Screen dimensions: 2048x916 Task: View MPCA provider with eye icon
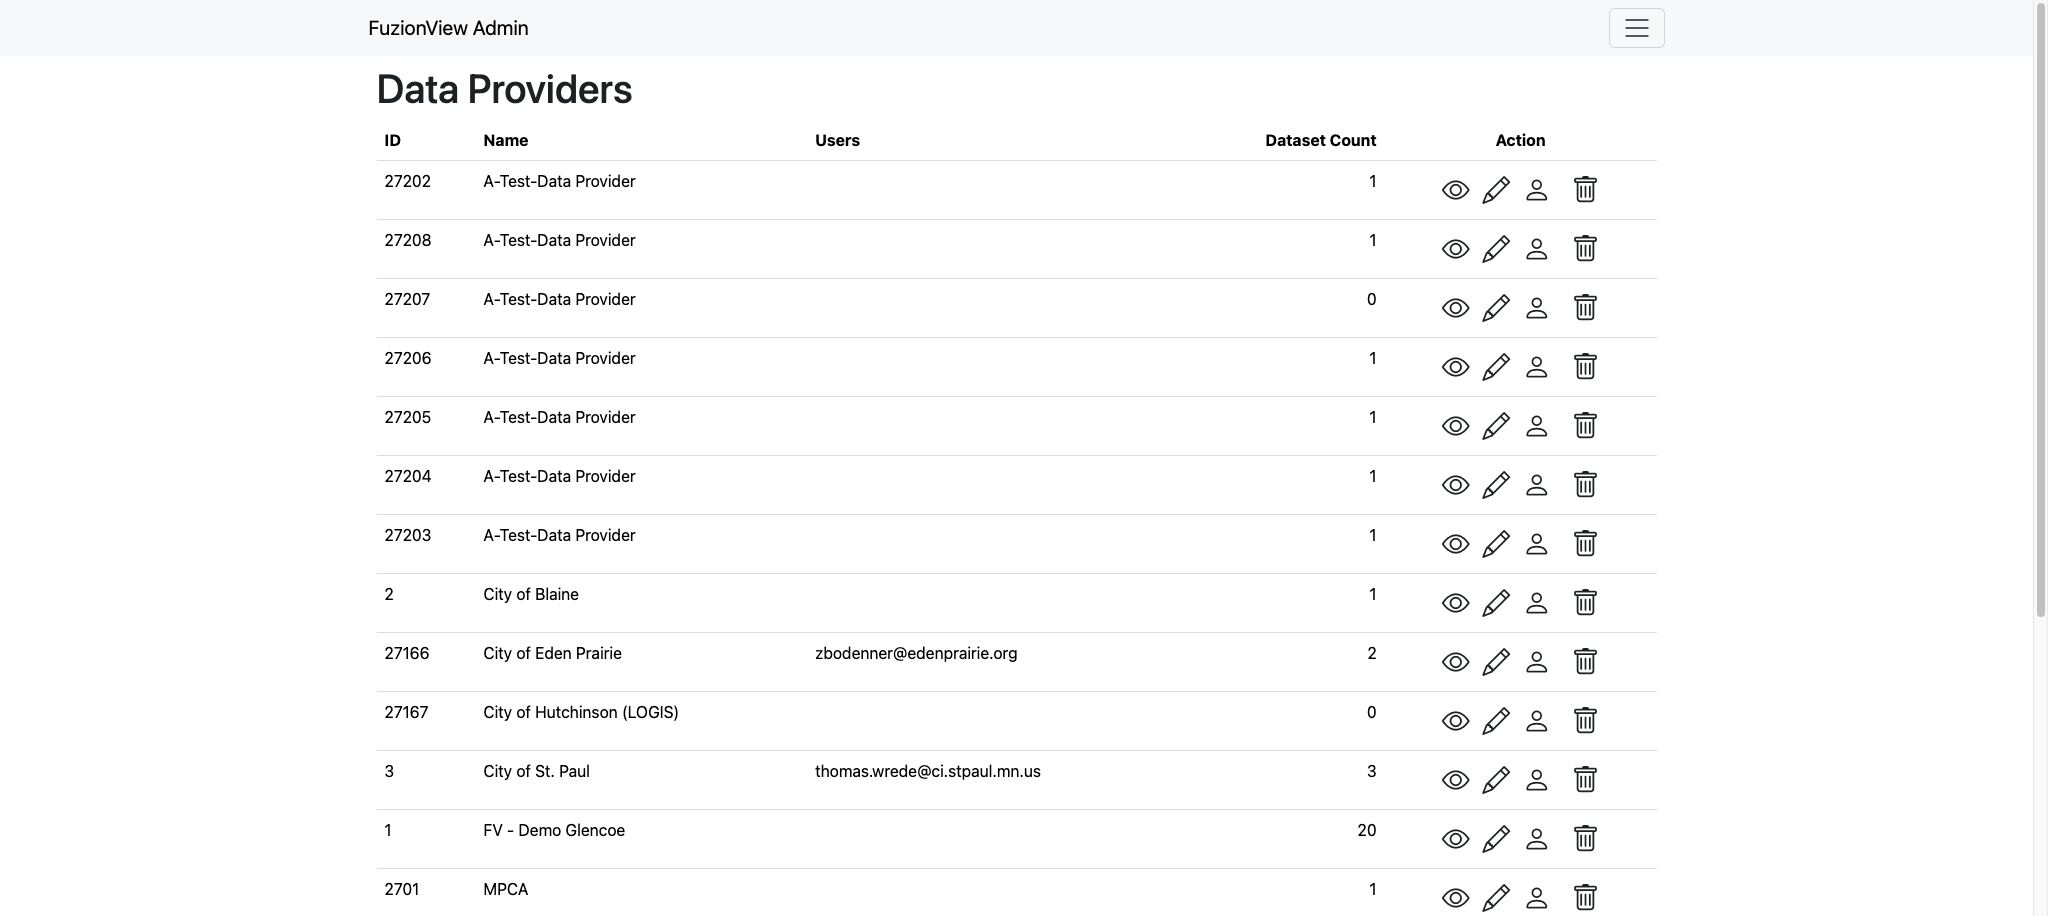coord(1455,898)
